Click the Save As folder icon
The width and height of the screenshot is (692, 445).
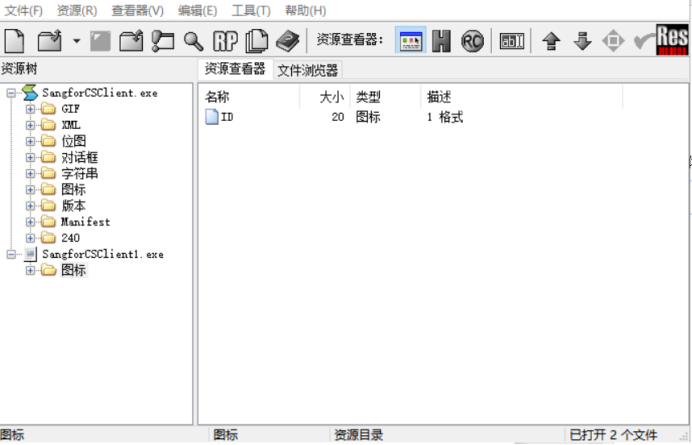click(131, 41)
